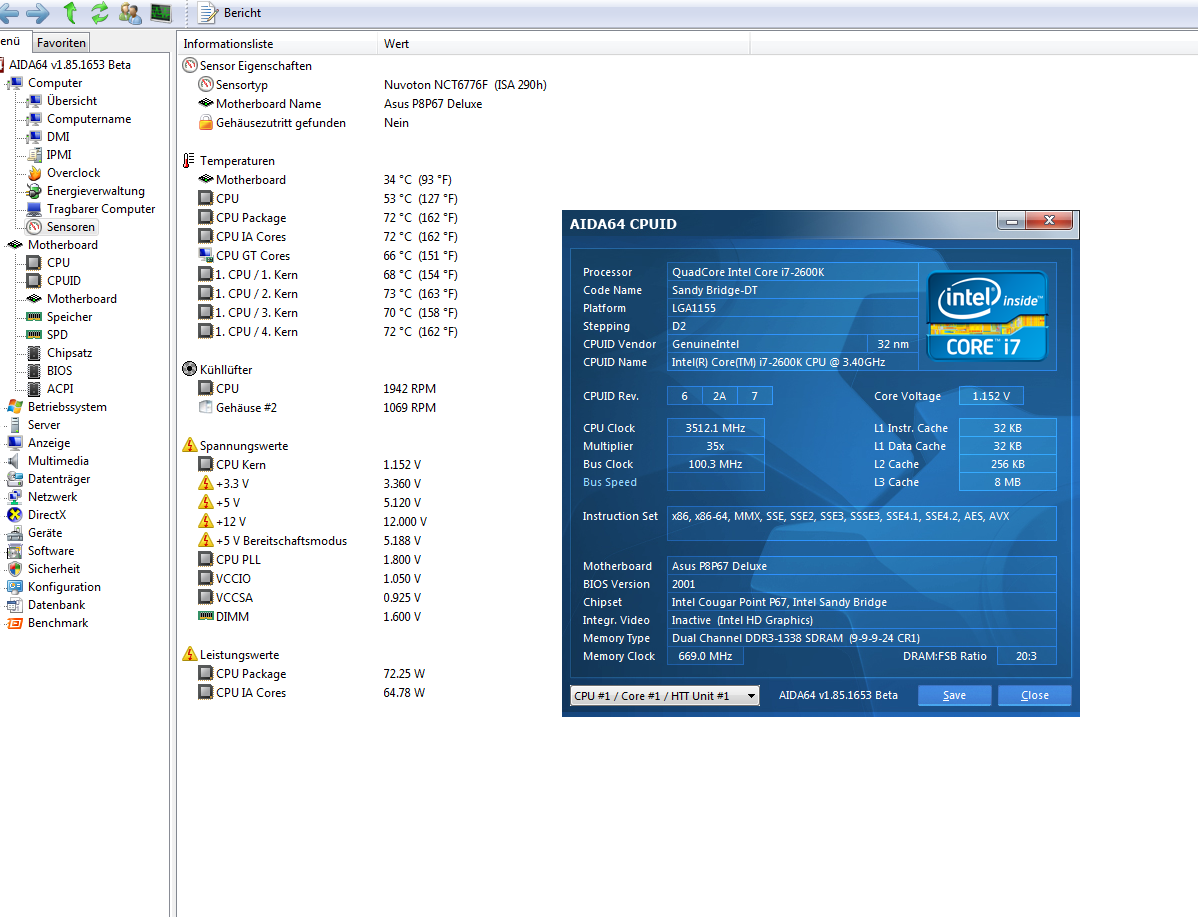Click the users icon in toolbar
The width and height of the screenshot is (1198, 917).
tap(130, 12)
